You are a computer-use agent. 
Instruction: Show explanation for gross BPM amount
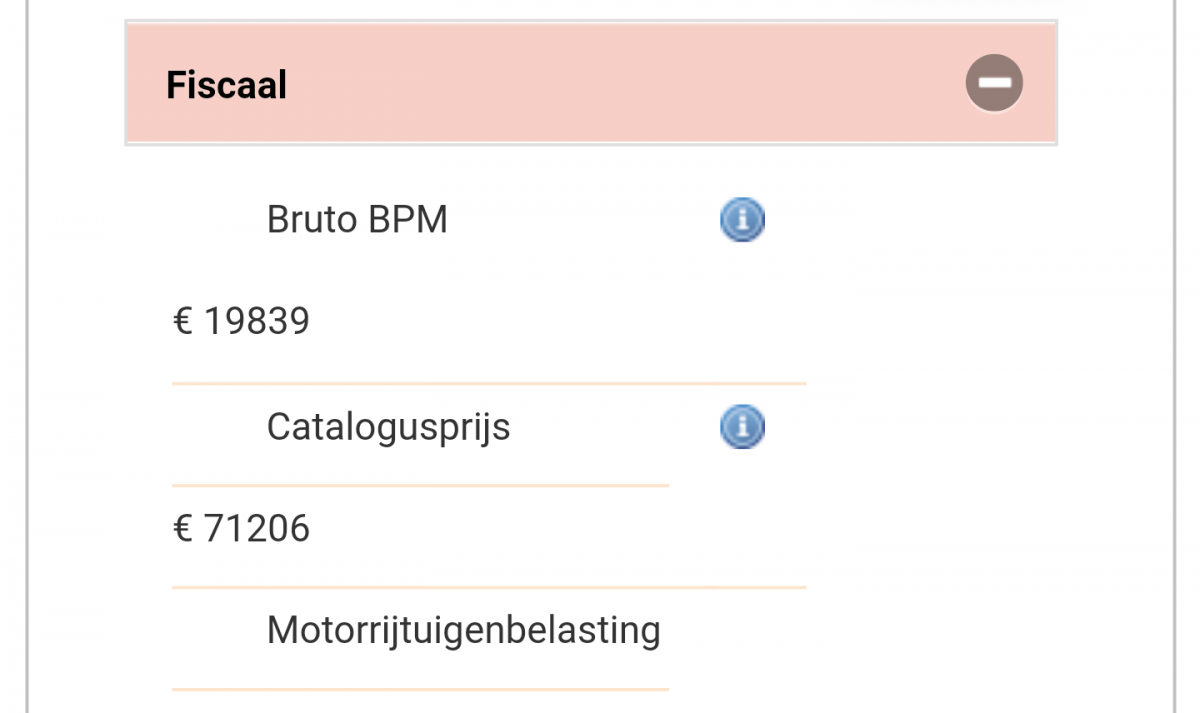tap(742, 220)
